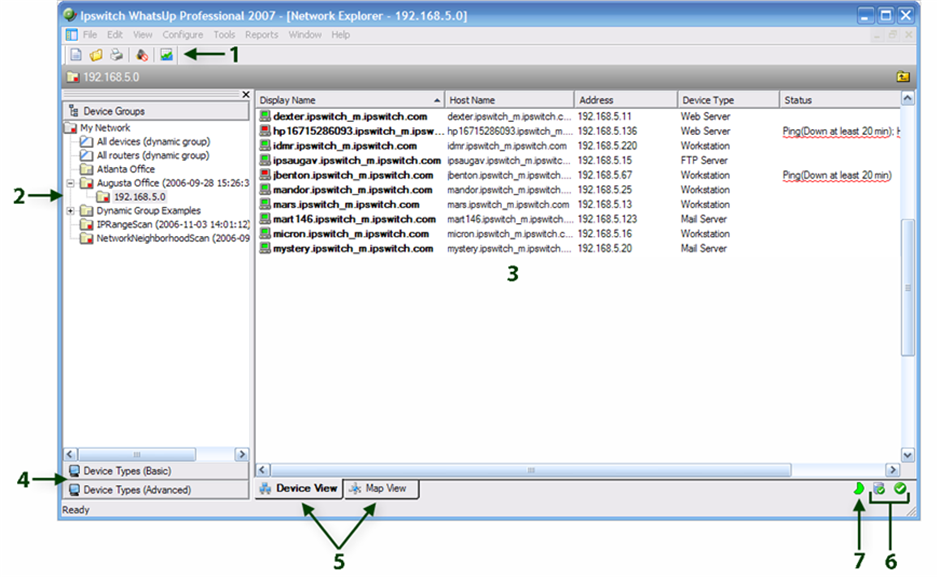Switch to the Map View tab
This screenshot has width=939, height=577.
[381, 488]
